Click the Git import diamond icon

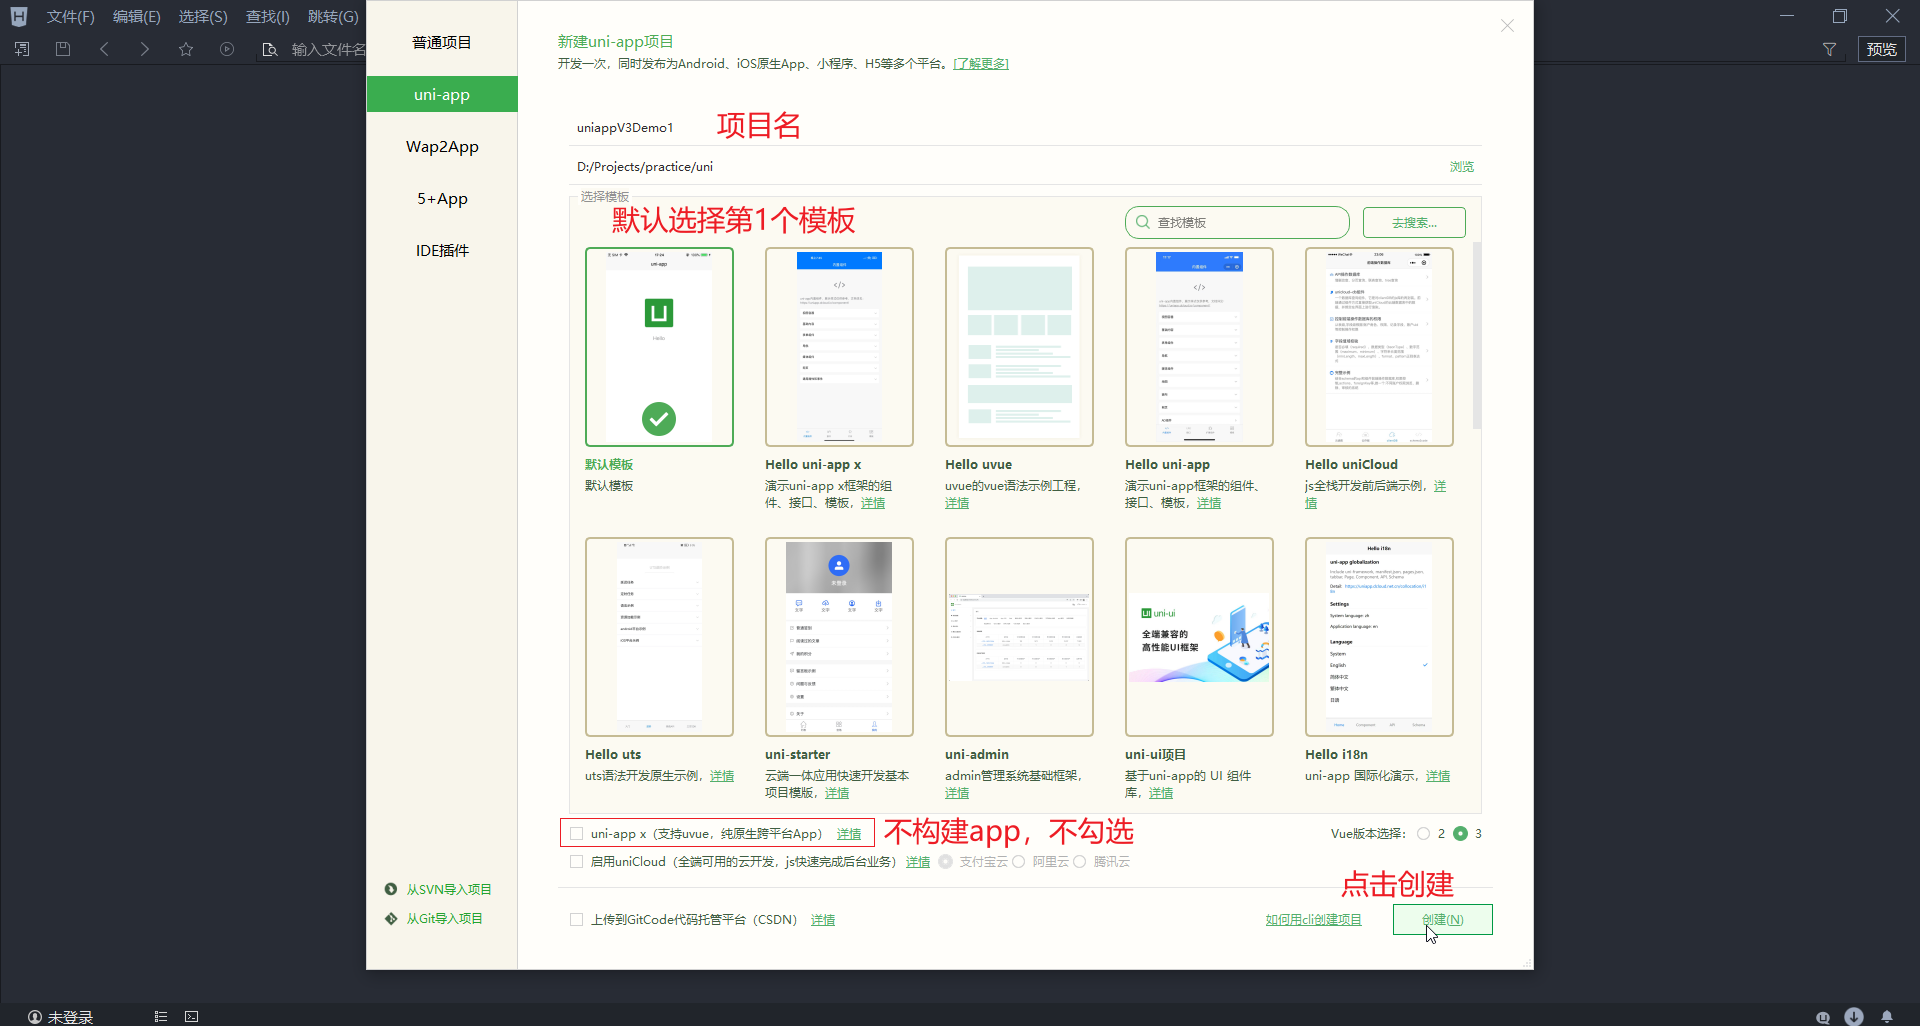tap(391, 918)
